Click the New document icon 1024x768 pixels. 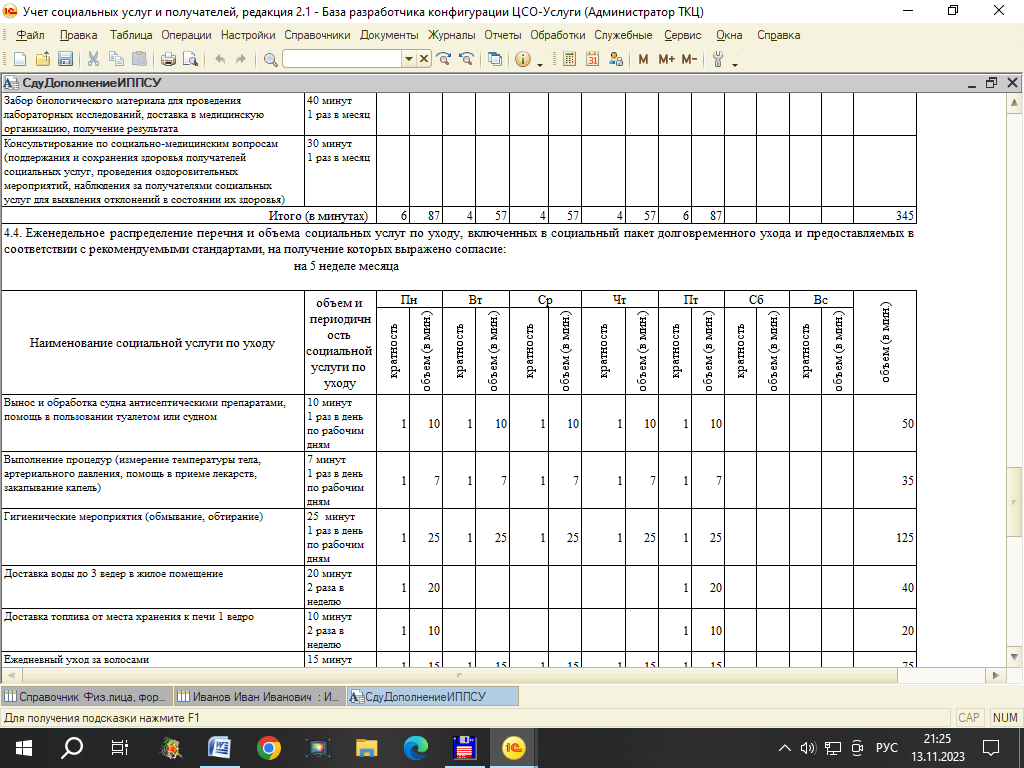[x=19, y=59]
